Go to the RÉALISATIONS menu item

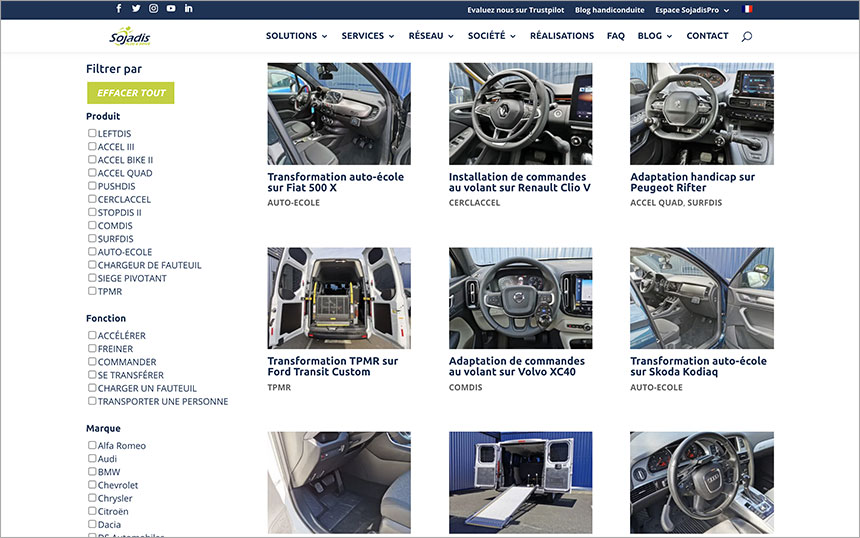click(561, 36)
